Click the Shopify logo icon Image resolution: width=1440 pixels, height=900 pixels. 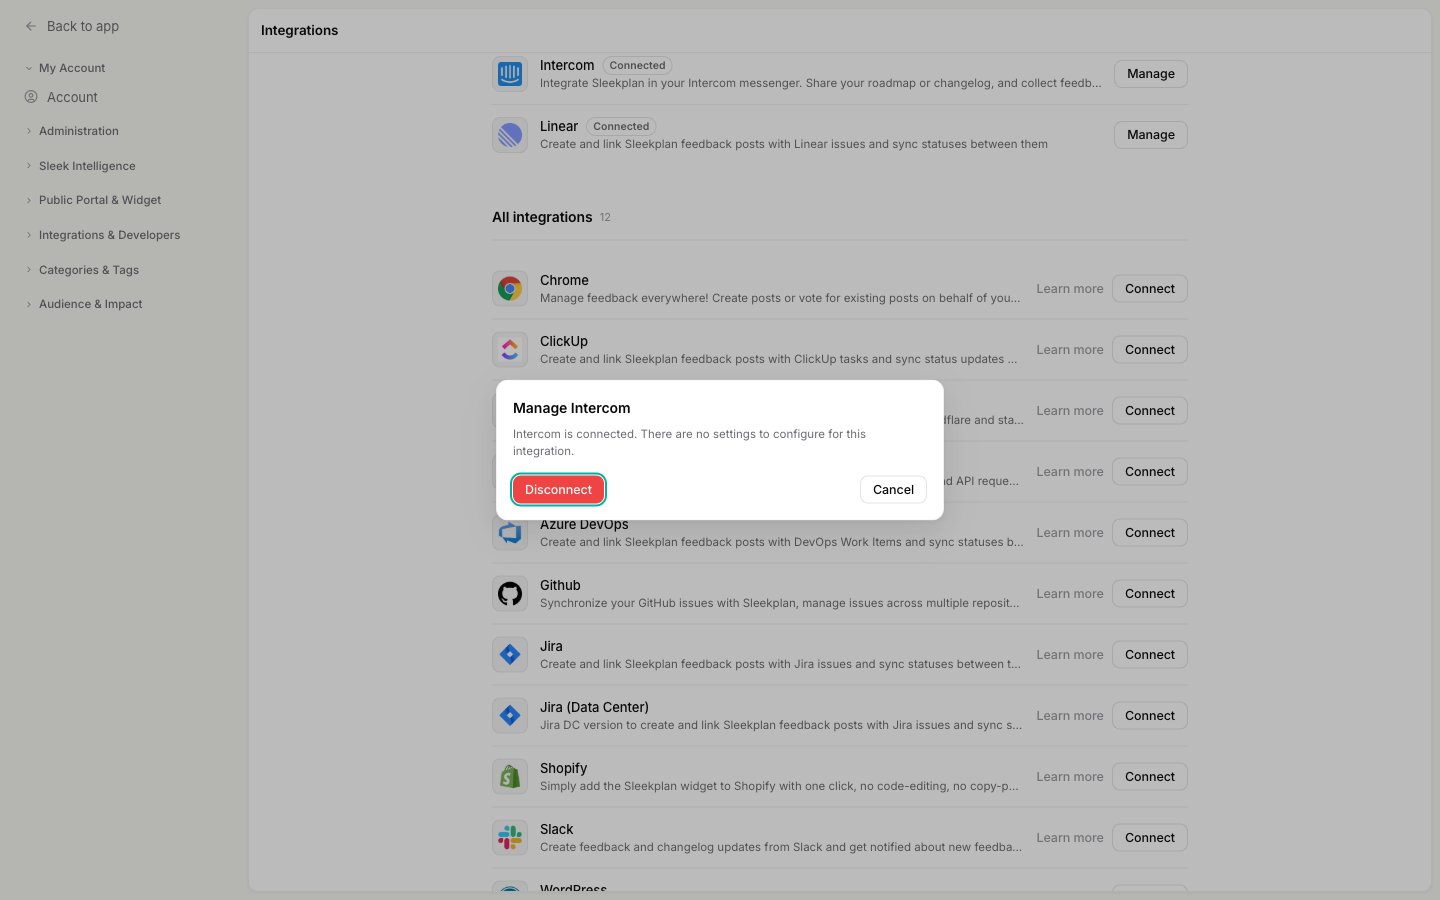click(510, 777)
